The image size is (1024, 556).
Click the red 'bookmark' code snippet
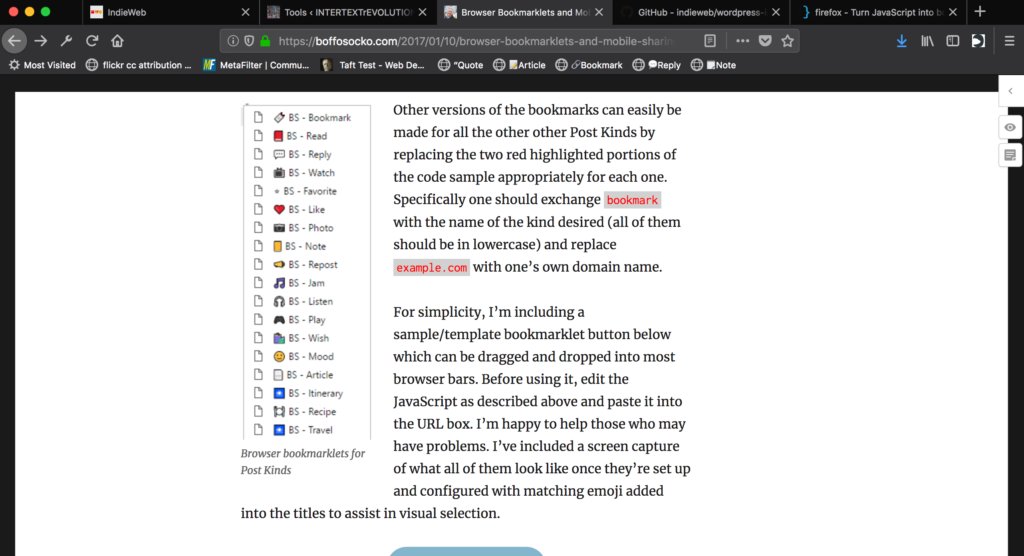click(632, 200)
